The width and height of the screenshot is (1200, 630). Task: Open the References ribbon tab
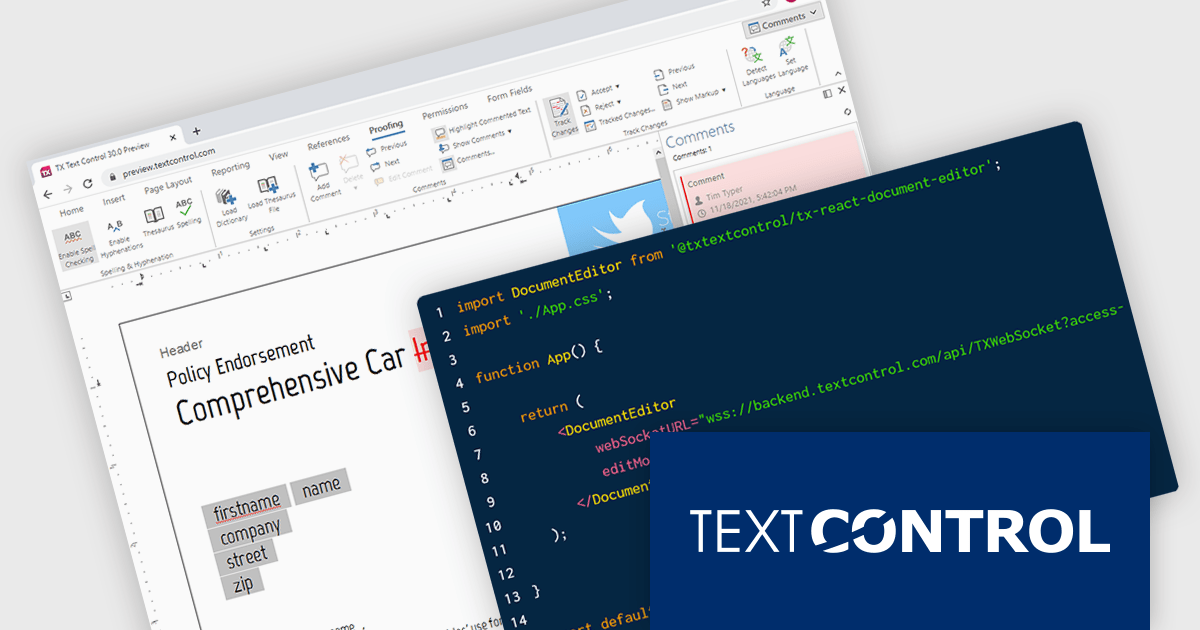(x=328, y=142)
